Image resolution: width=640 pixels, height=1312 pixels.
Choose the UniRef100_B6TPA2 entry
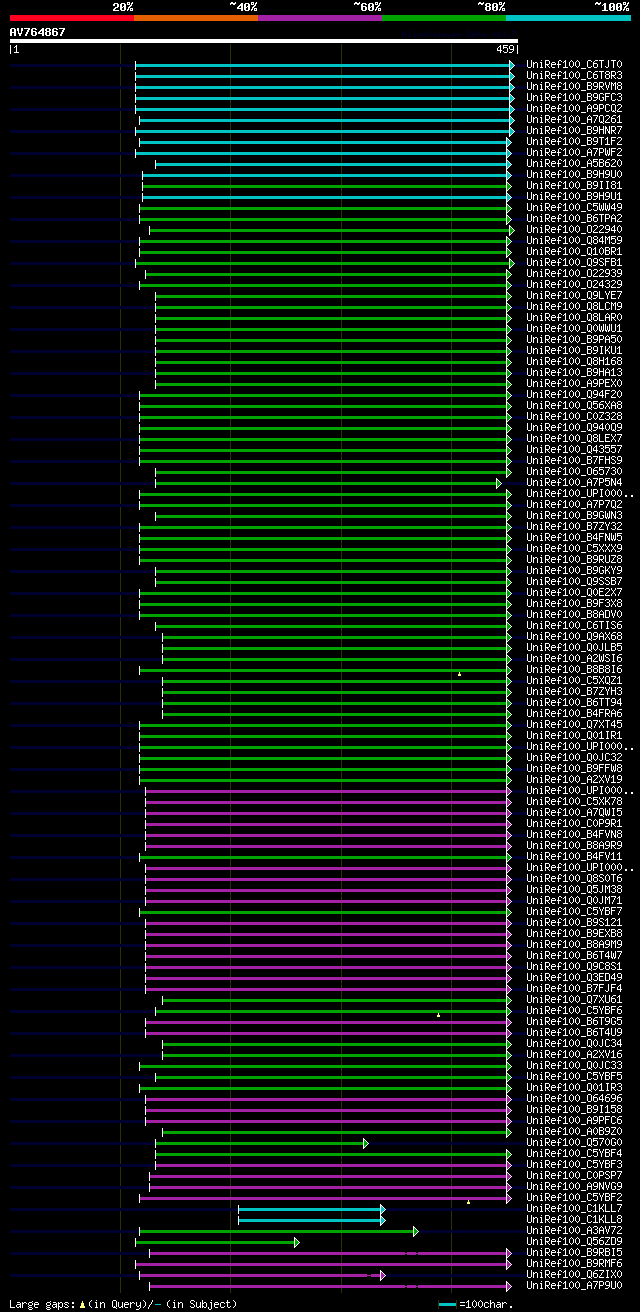[574, 219]
